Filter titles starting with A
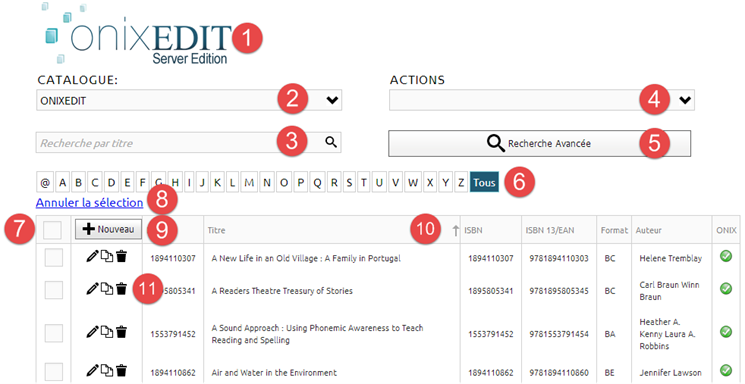 (x=62, y=183)
